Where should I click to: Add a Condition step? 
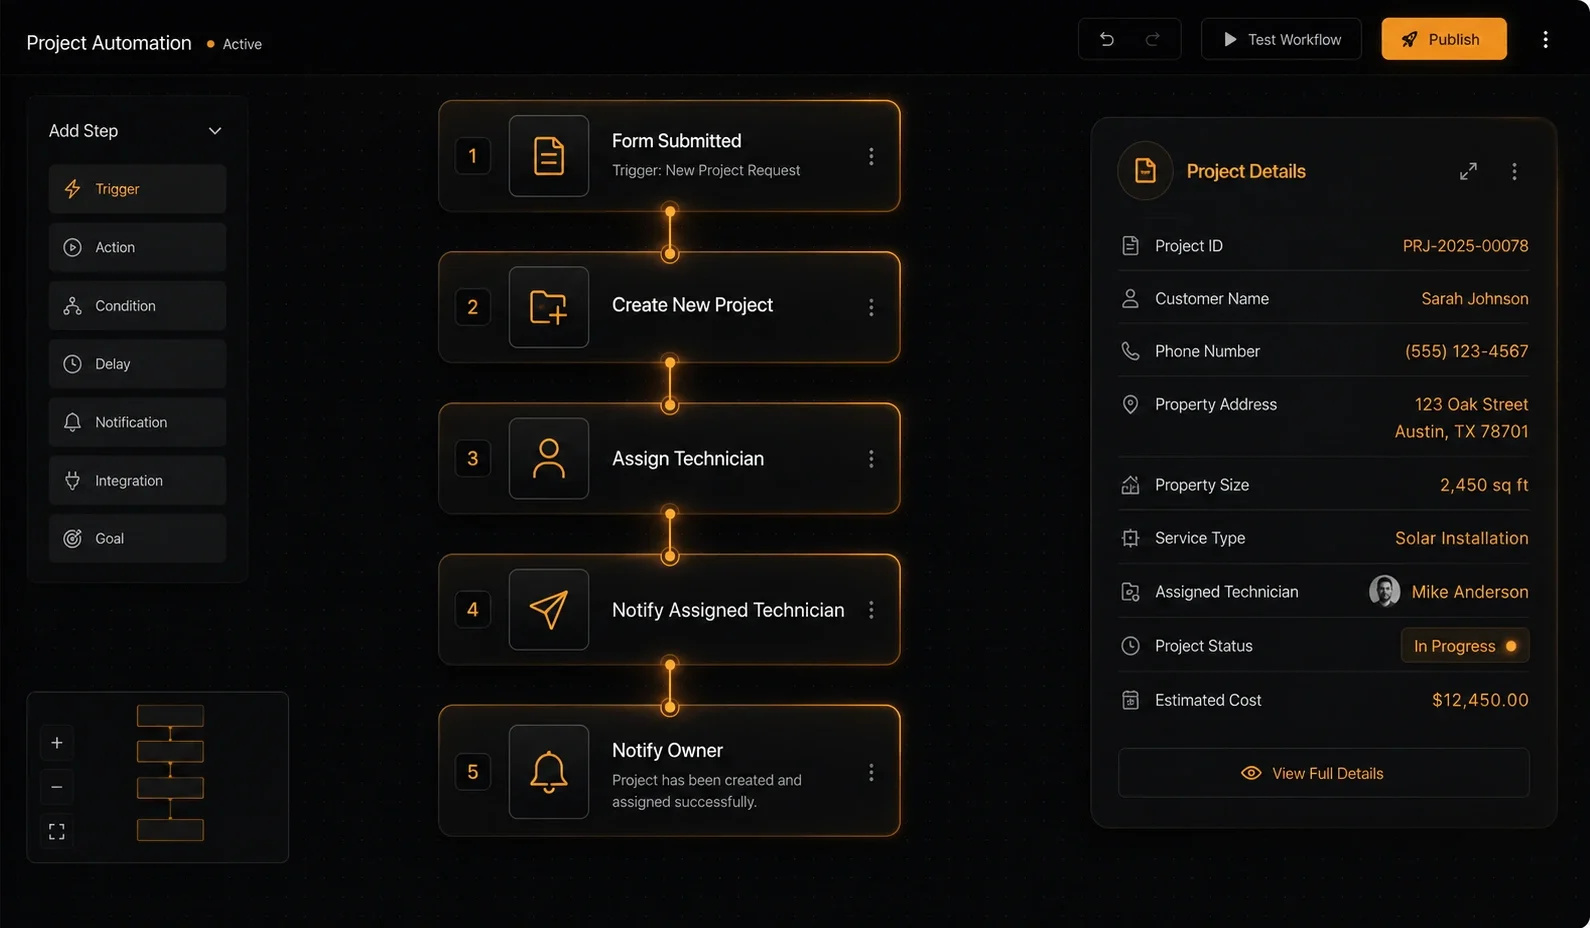click(x=137, y=306)
